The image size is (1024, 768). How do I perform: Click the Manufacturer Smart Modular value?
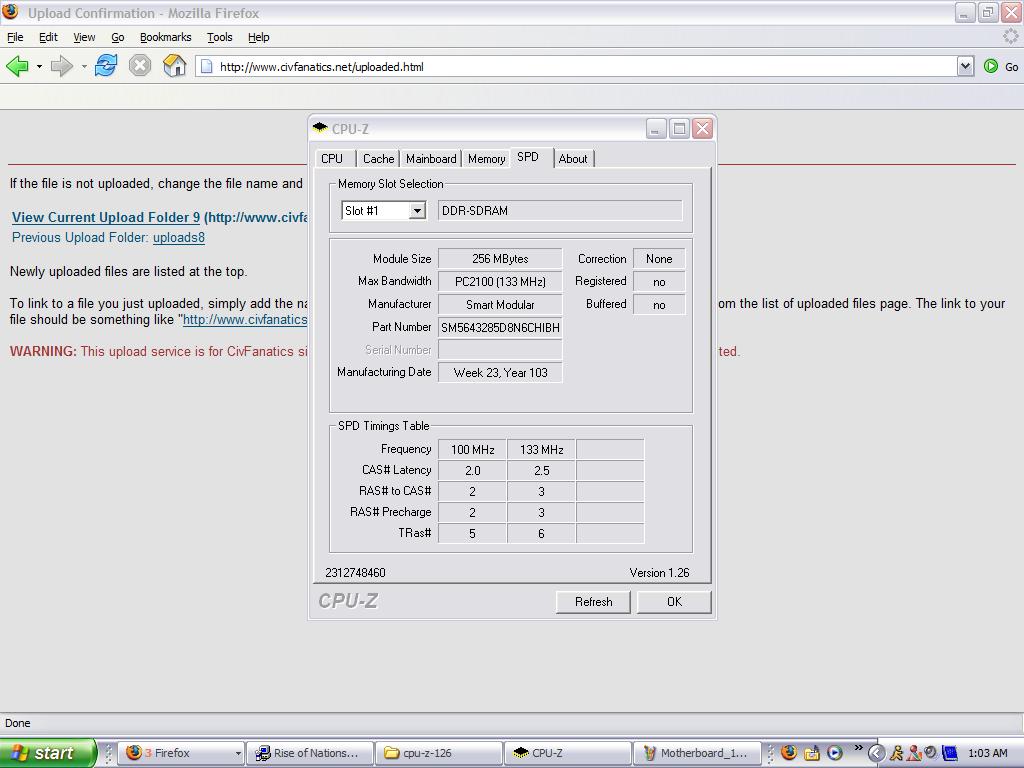(x=500, y=304)
